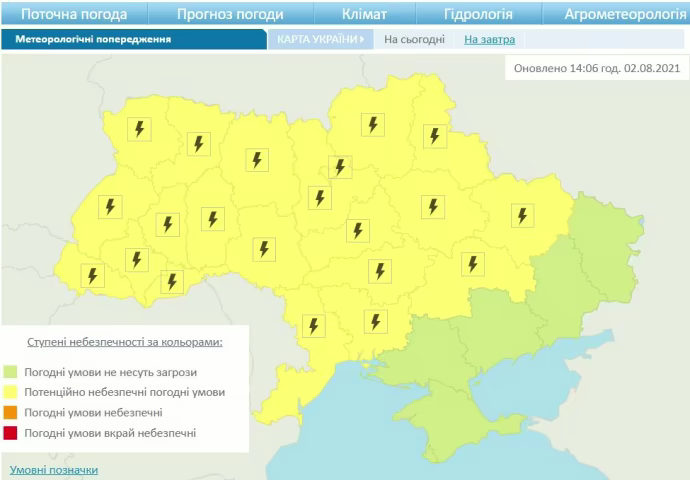Go to the Гідрологія tab

478,14
